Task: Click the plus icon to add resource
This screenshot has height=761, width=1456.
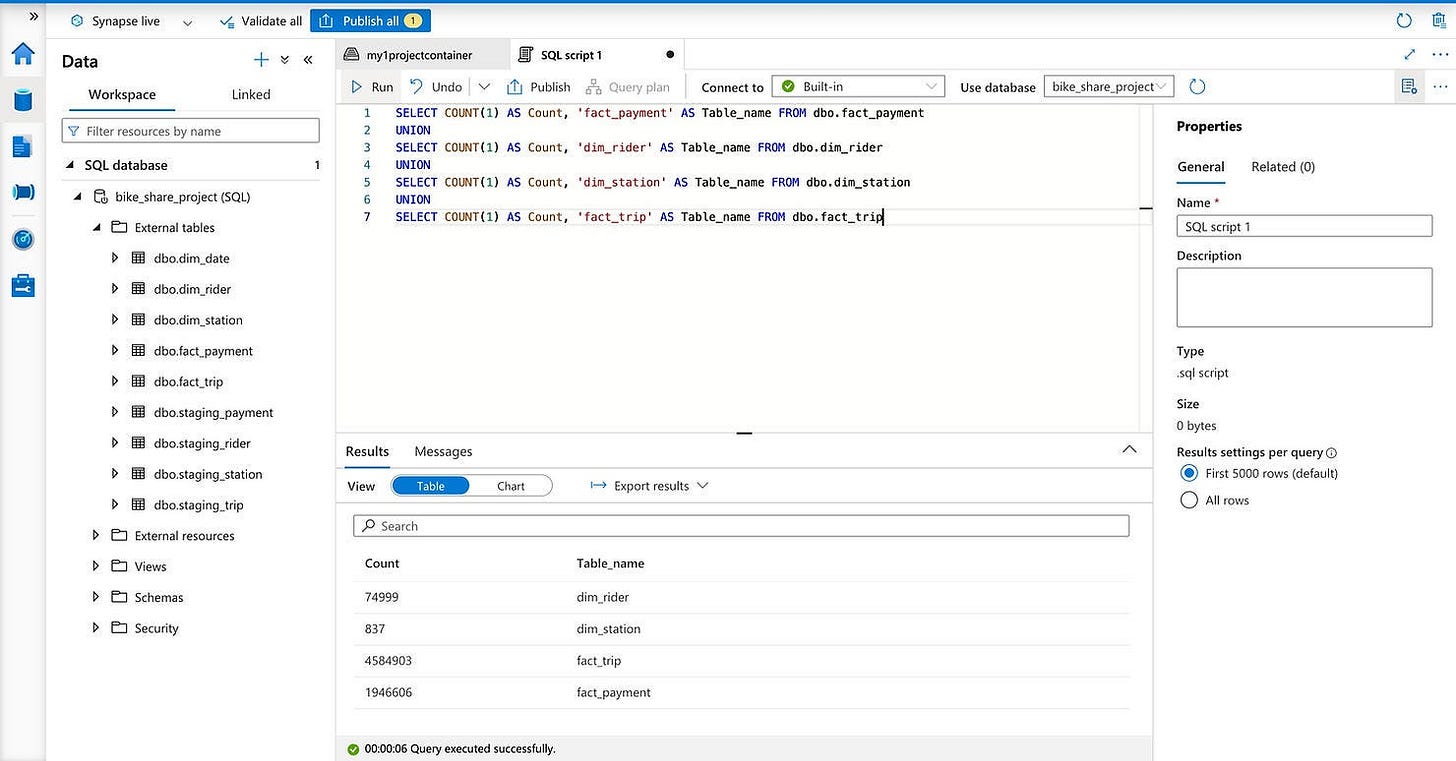Action: tap(261, 60)
